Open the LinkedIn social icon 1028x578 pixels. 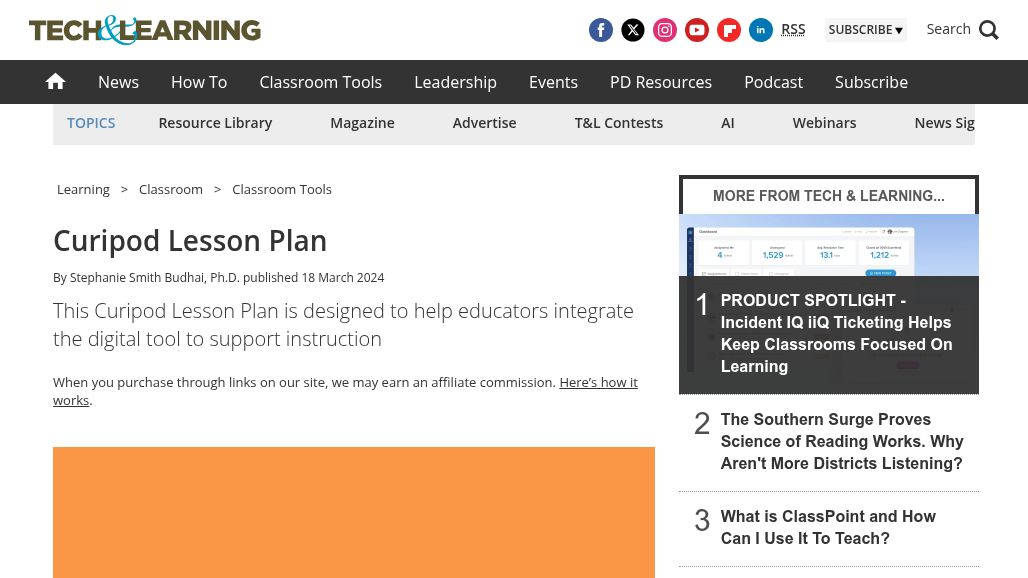(761, 30)
